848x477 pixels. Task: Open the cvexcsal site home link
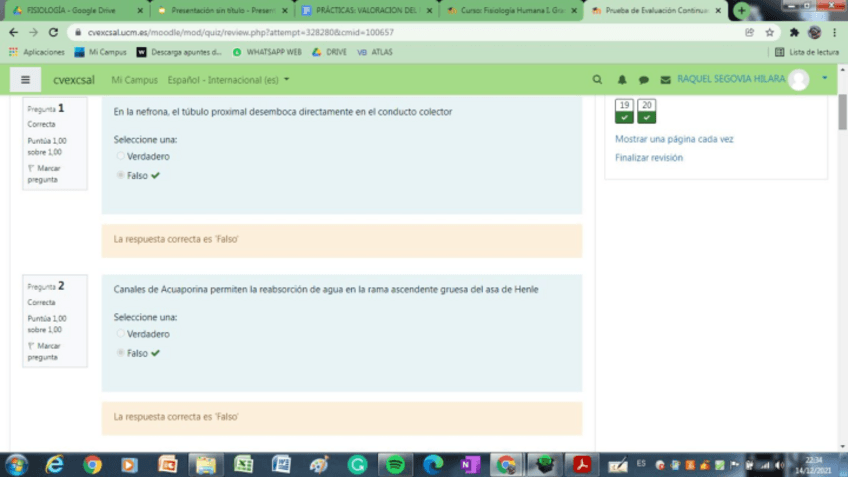74,80
